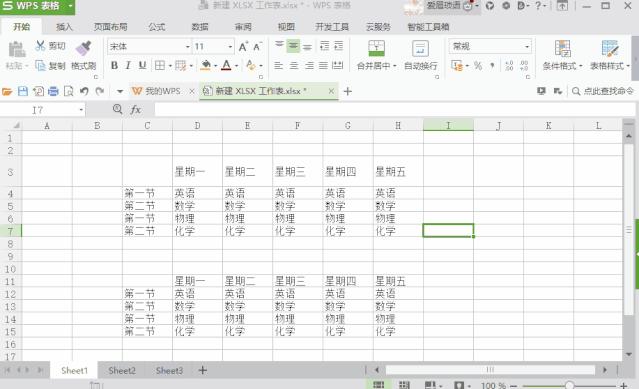The height and width of the screenshot is (389, 639).
Task: Open Table Style icon
Action: point(610,48)
